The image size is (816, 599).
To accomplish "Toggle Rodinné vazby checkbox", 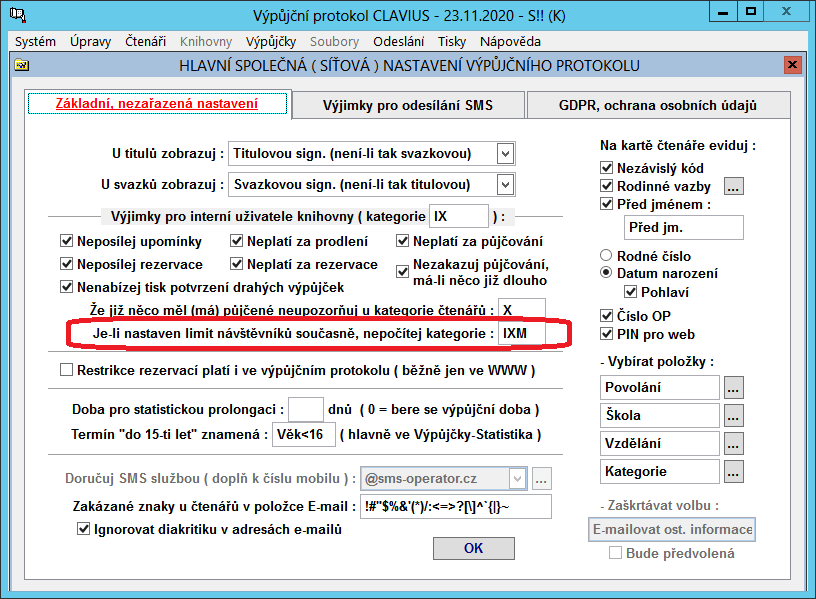I will tap(606, 186).
